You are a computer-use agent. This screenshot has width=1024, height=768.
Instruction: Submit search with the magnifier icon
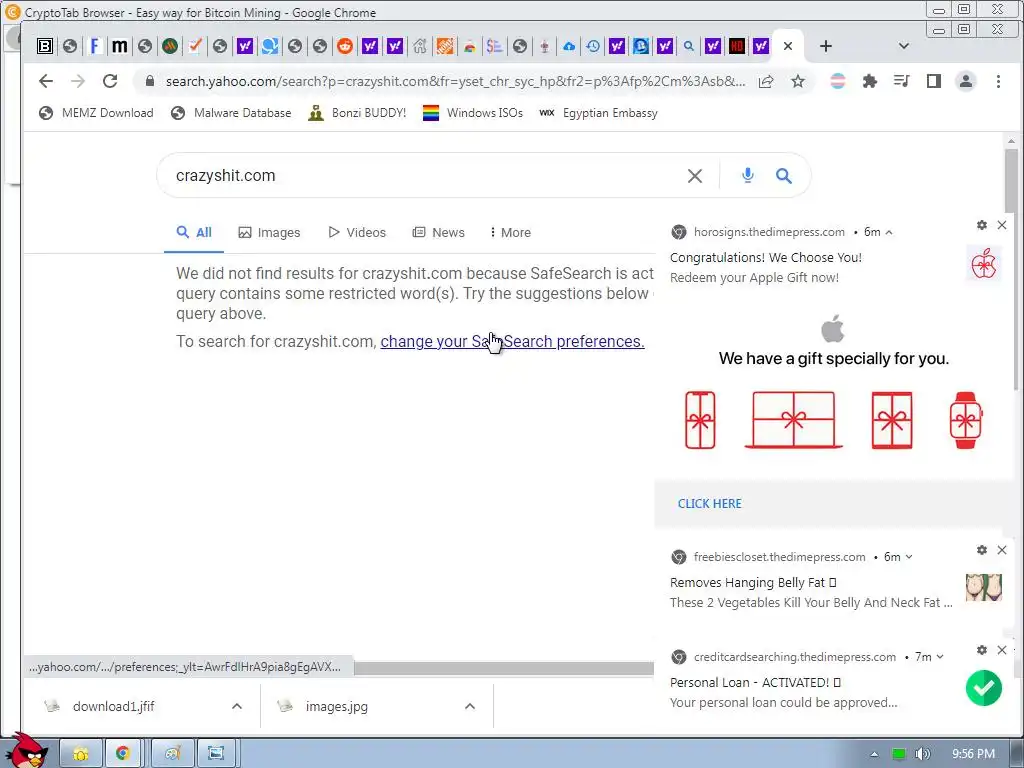click(784, 176)
